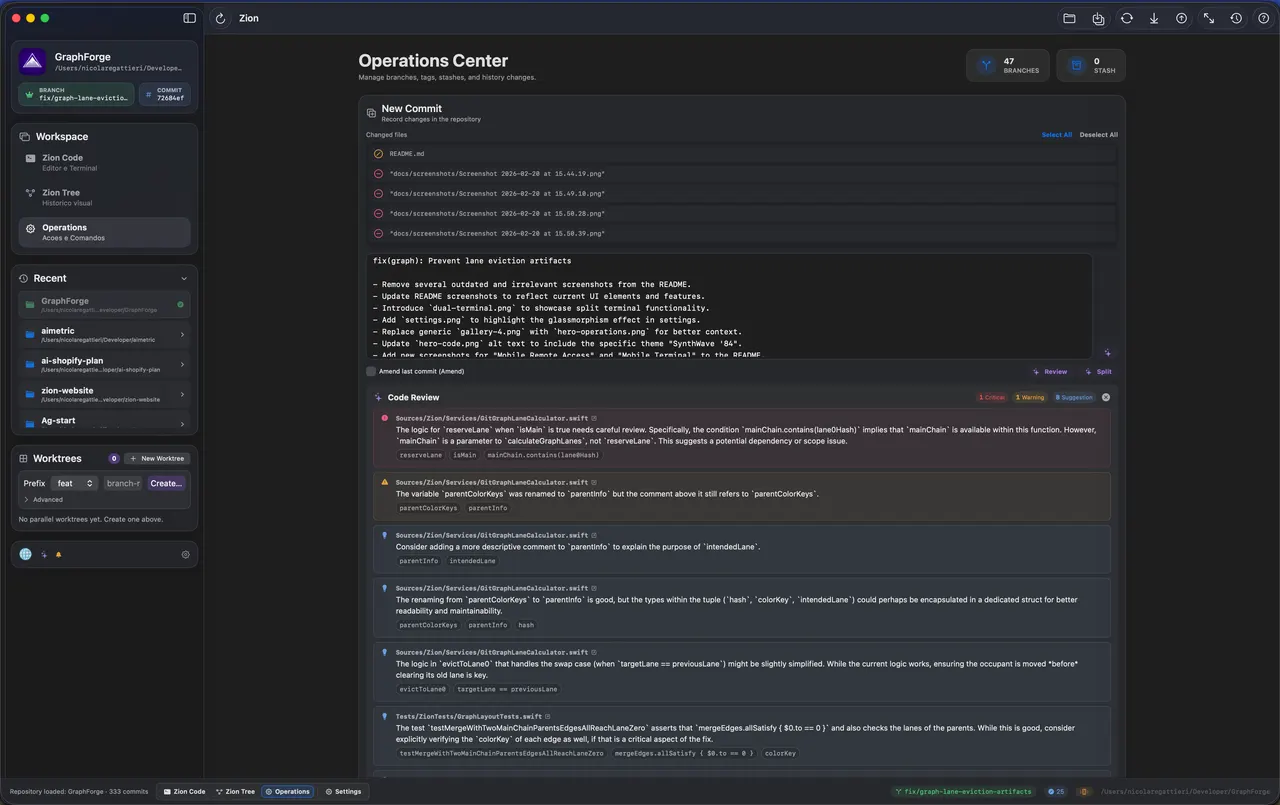Click the evictToLane0 tag chip
This screenshot has width=1280, height=805.
(423, 689)
